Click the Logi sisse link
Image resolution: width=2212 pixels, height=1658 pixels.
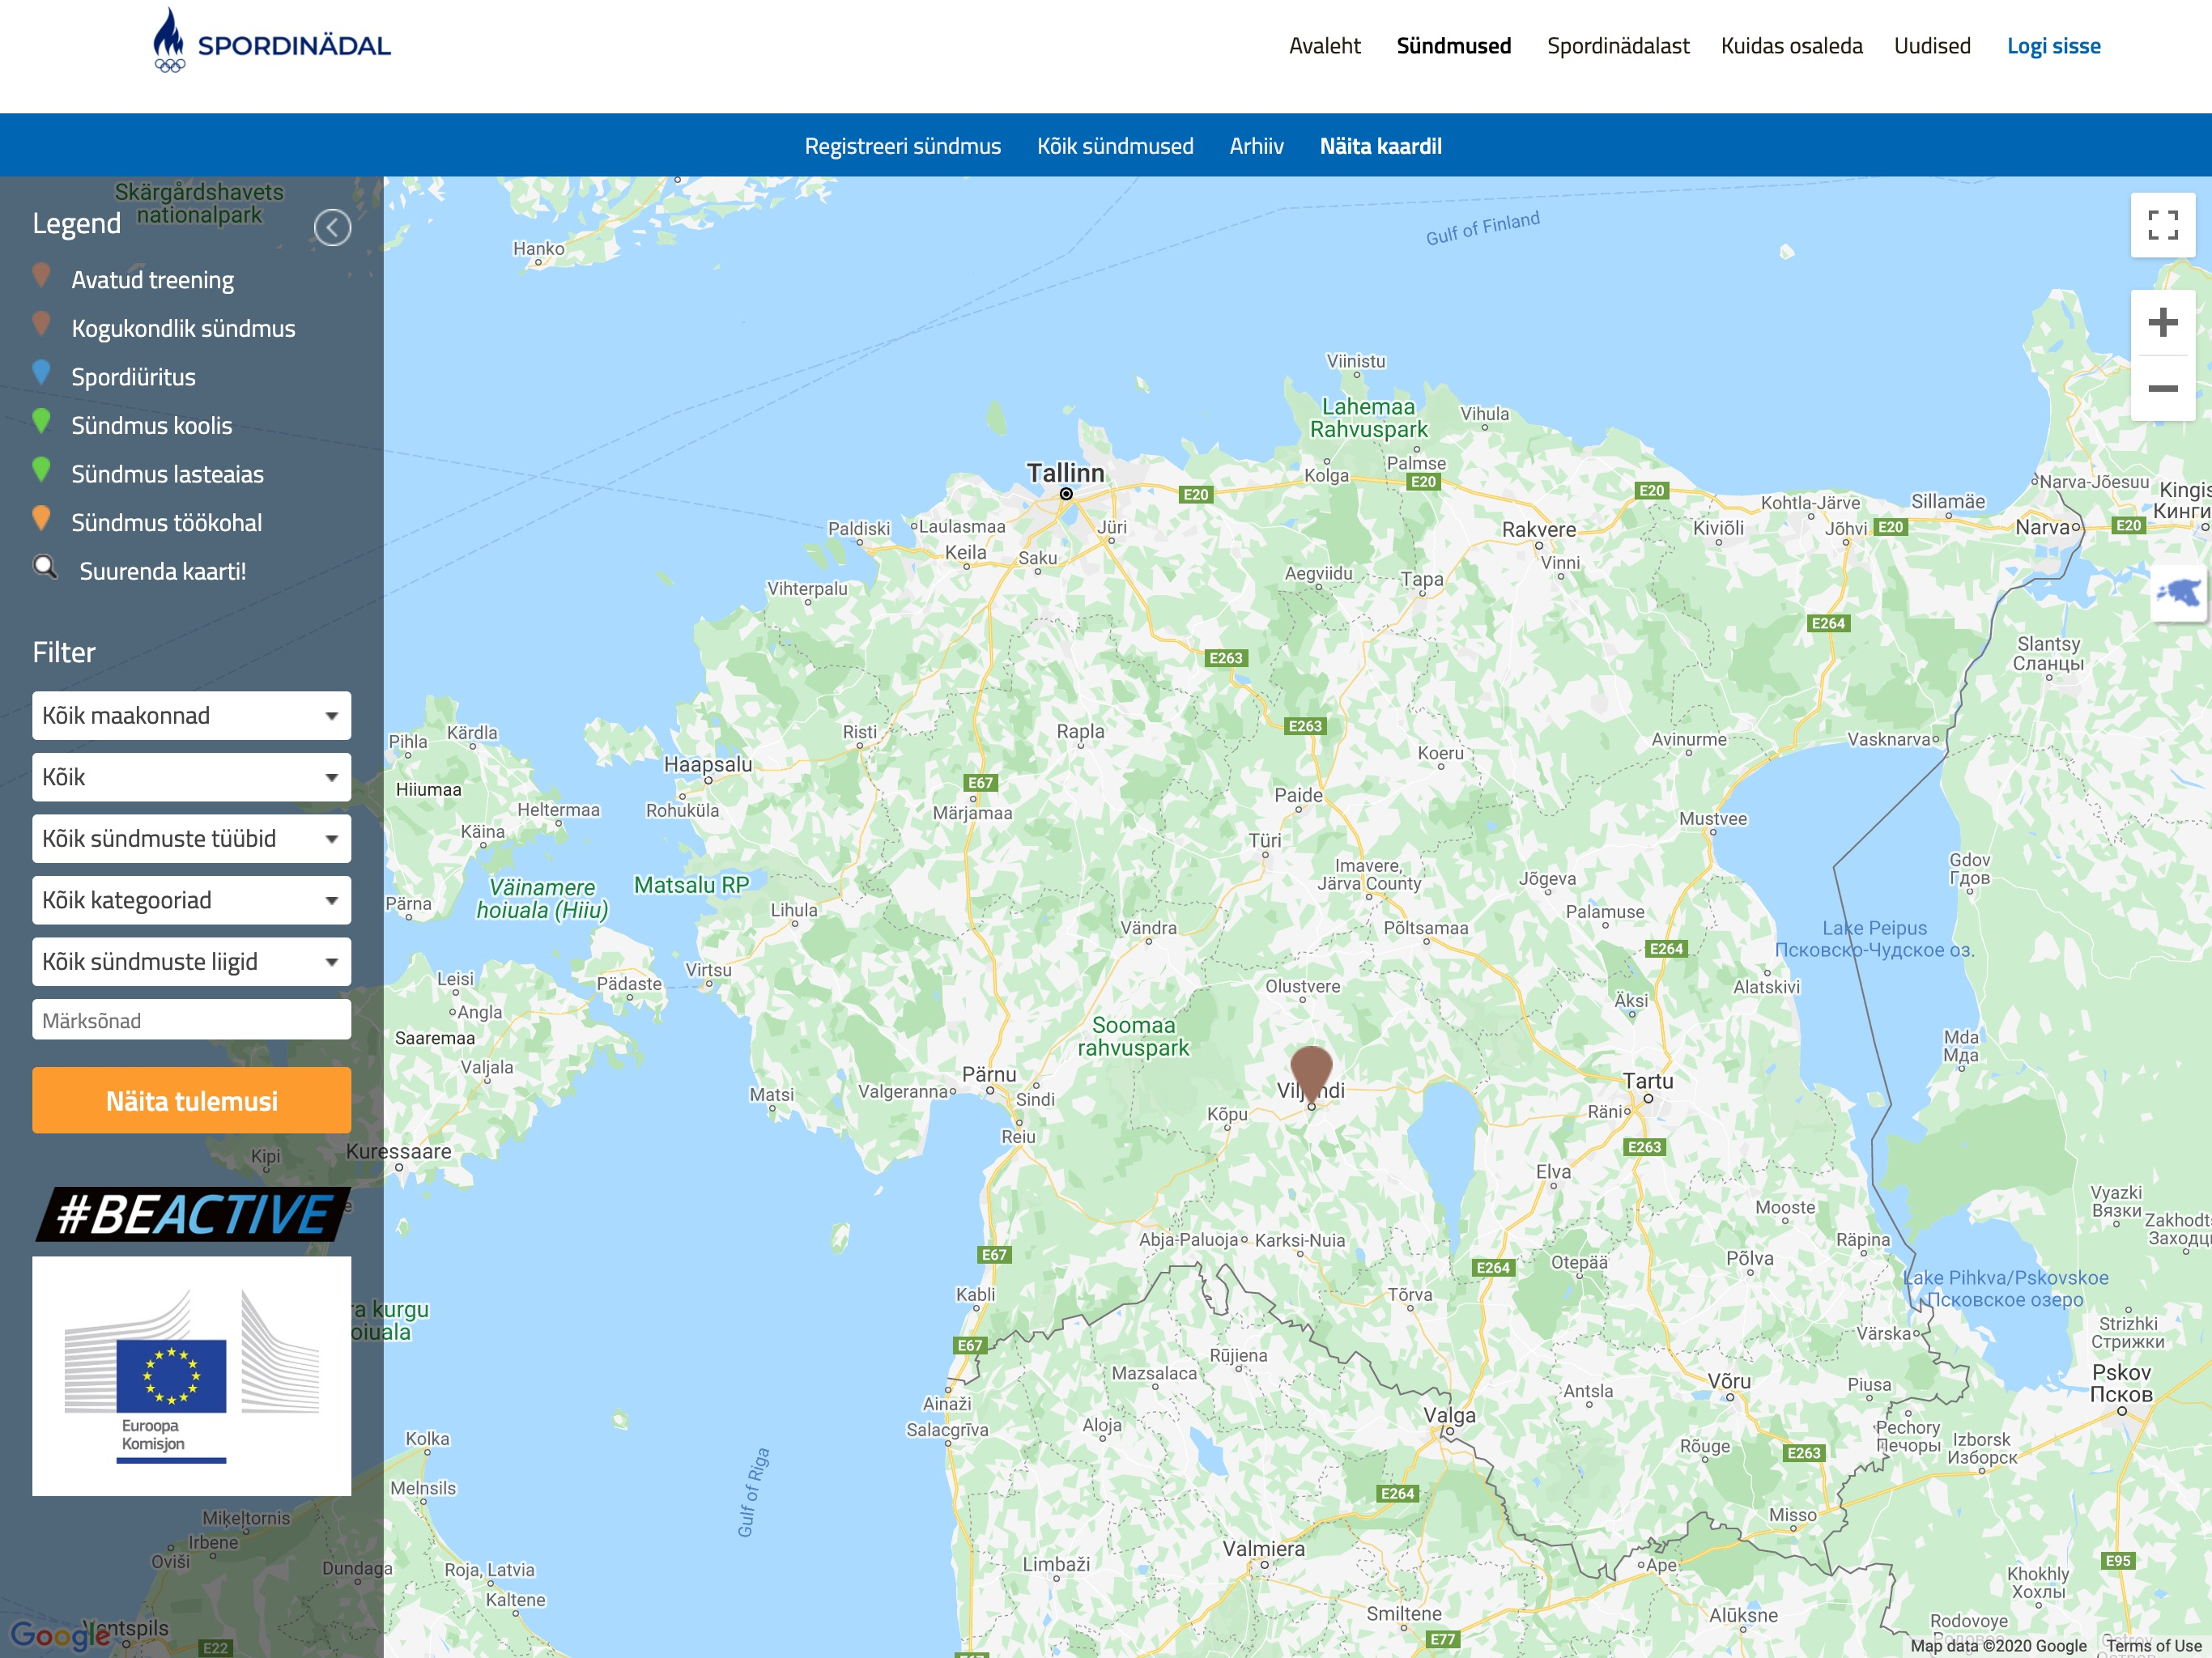tap(2053, 46)
